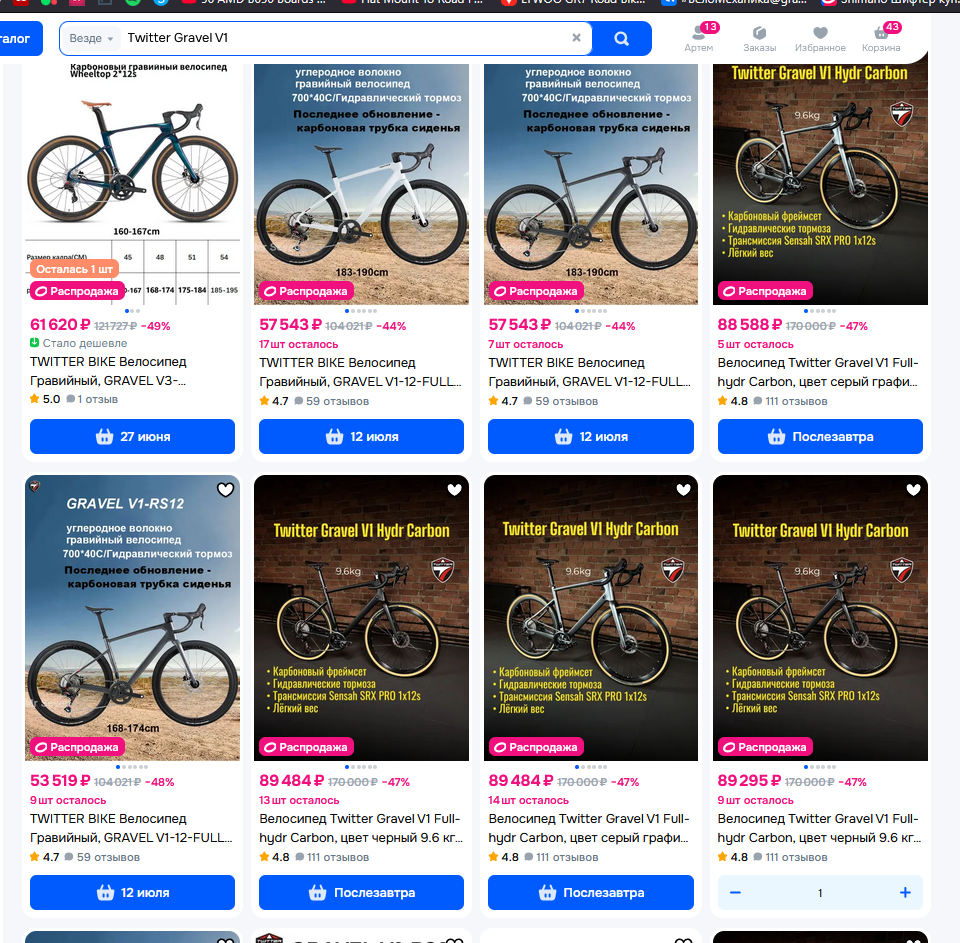
Task: Decrease quantity with the minus button
Action: [x=735, y=893]
